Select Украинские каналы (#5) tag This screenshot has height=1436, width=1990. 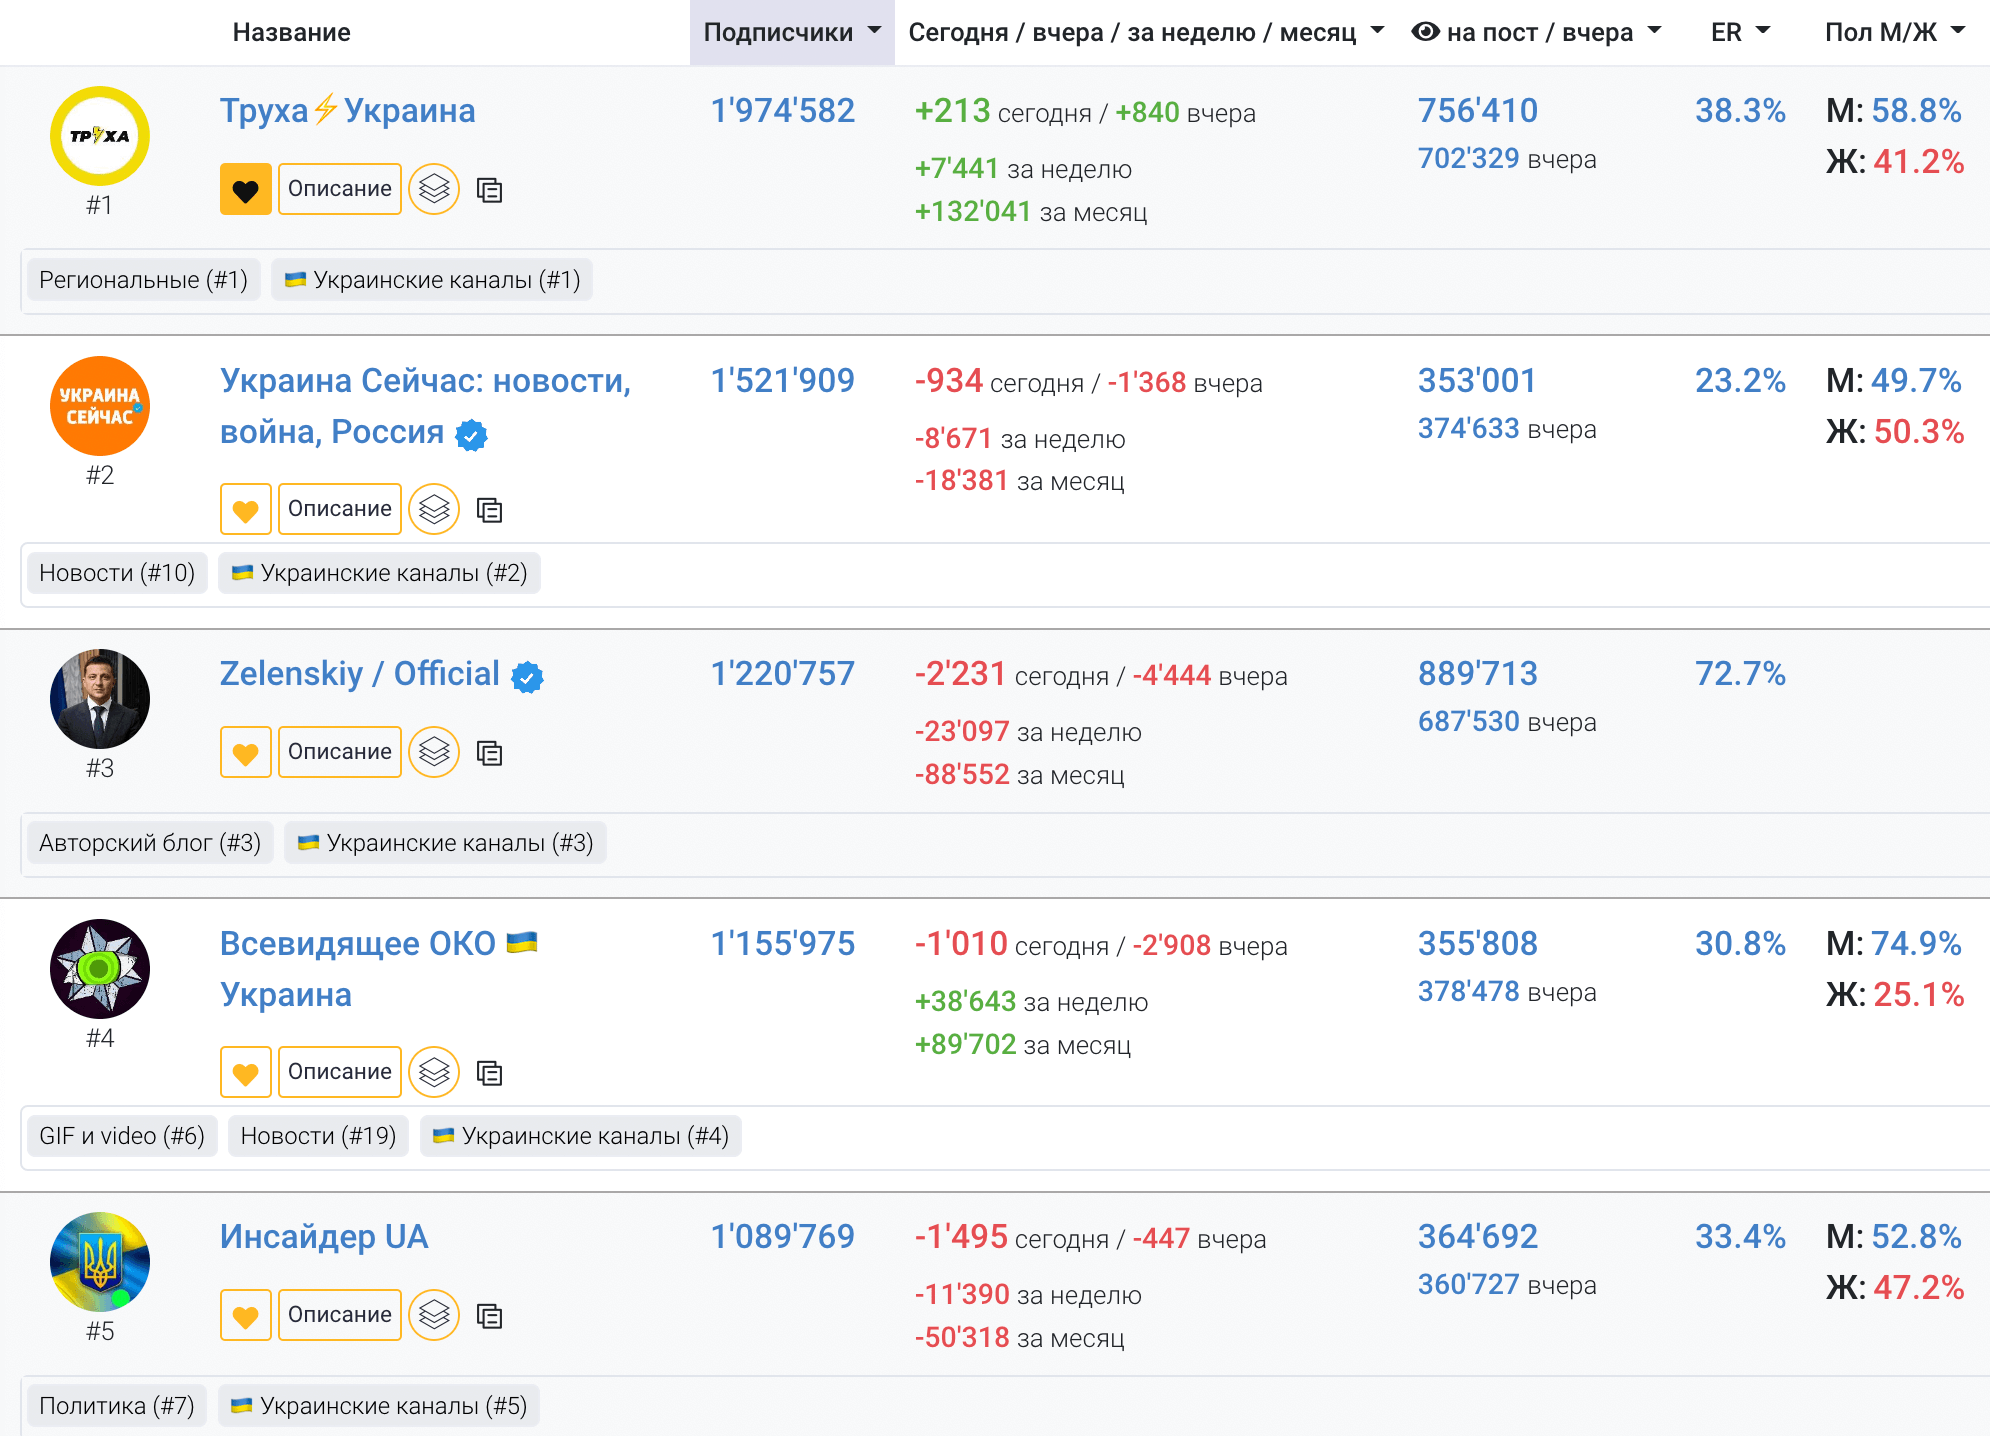coord(378,1406)
